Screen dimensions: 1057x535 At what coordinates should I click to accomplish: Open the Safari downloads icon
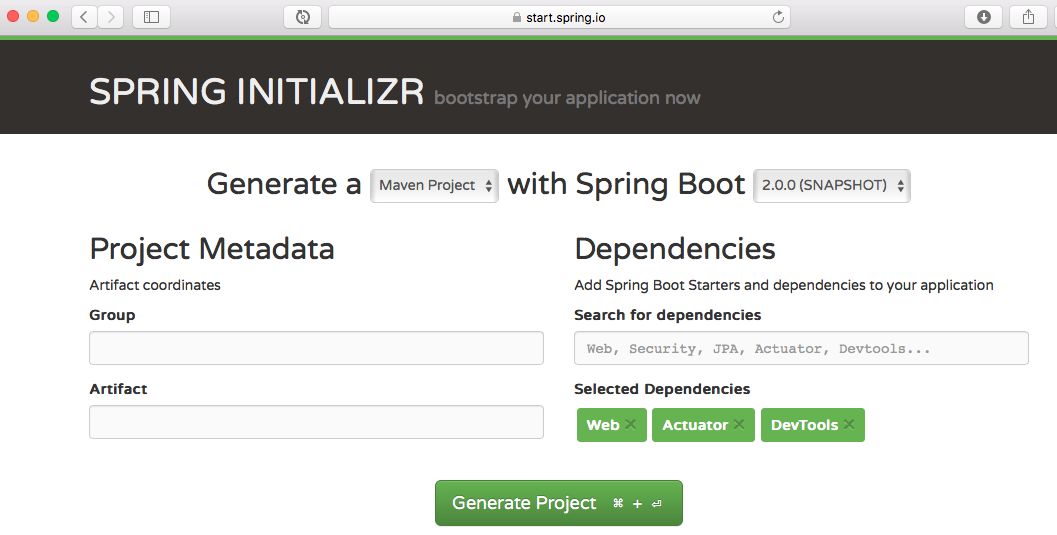(x=983, y=17)
